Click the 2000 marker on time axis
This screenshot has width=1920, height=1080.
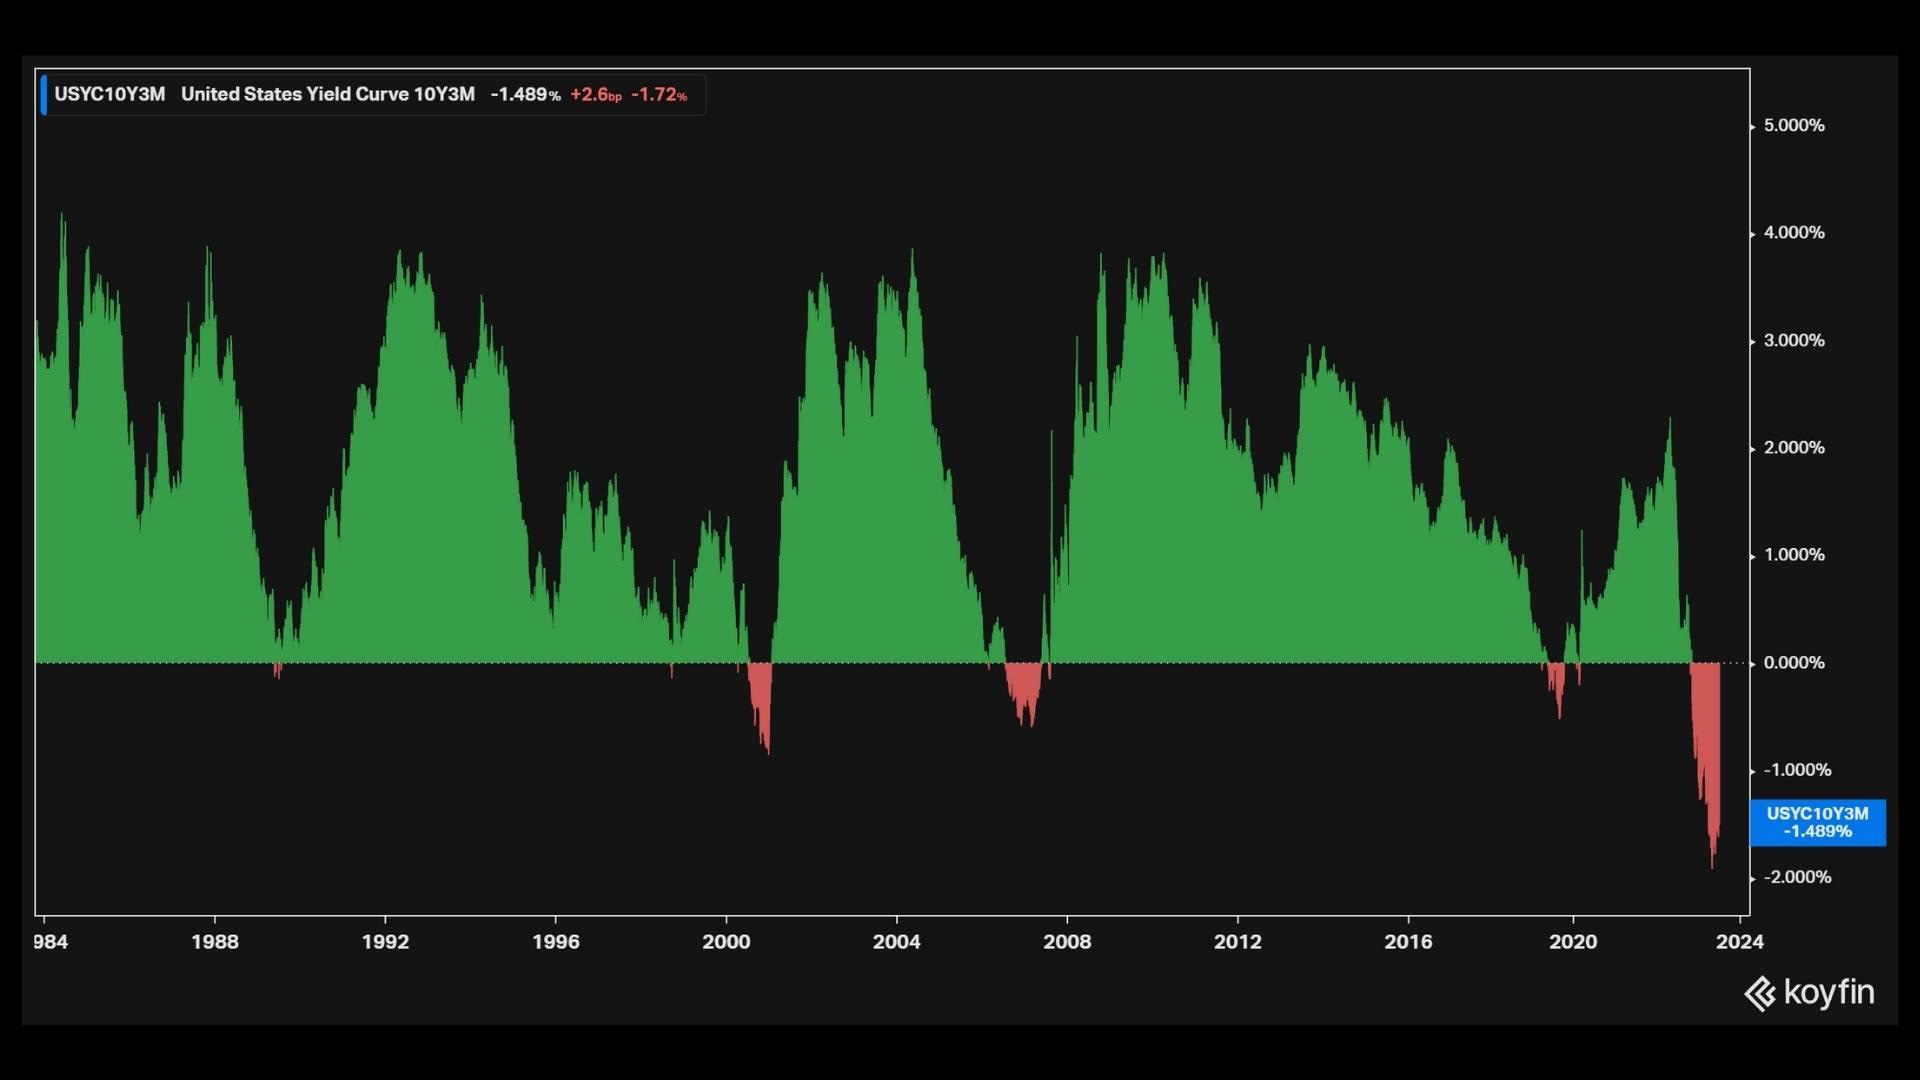[726, 942]
